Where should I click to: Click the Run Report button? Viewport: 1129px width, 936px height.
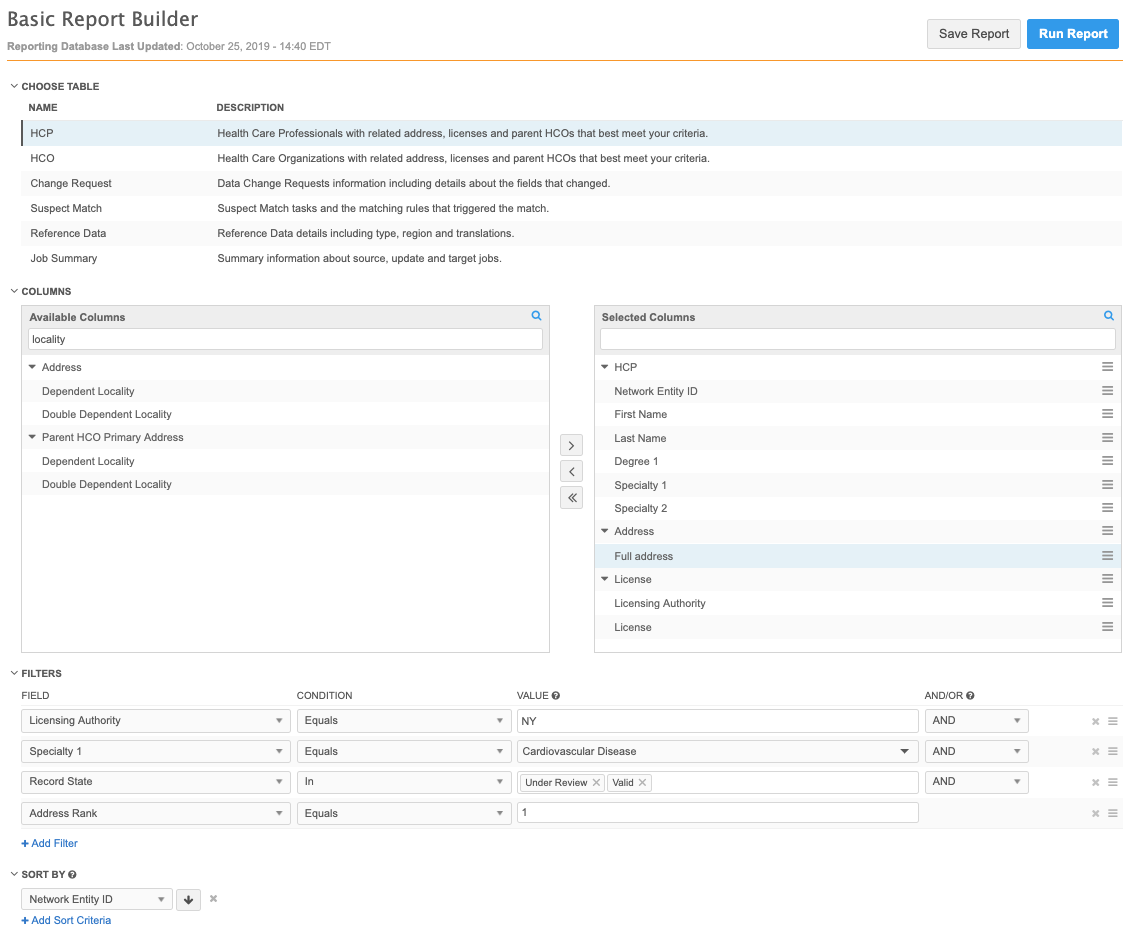[x=1072, y=34]
